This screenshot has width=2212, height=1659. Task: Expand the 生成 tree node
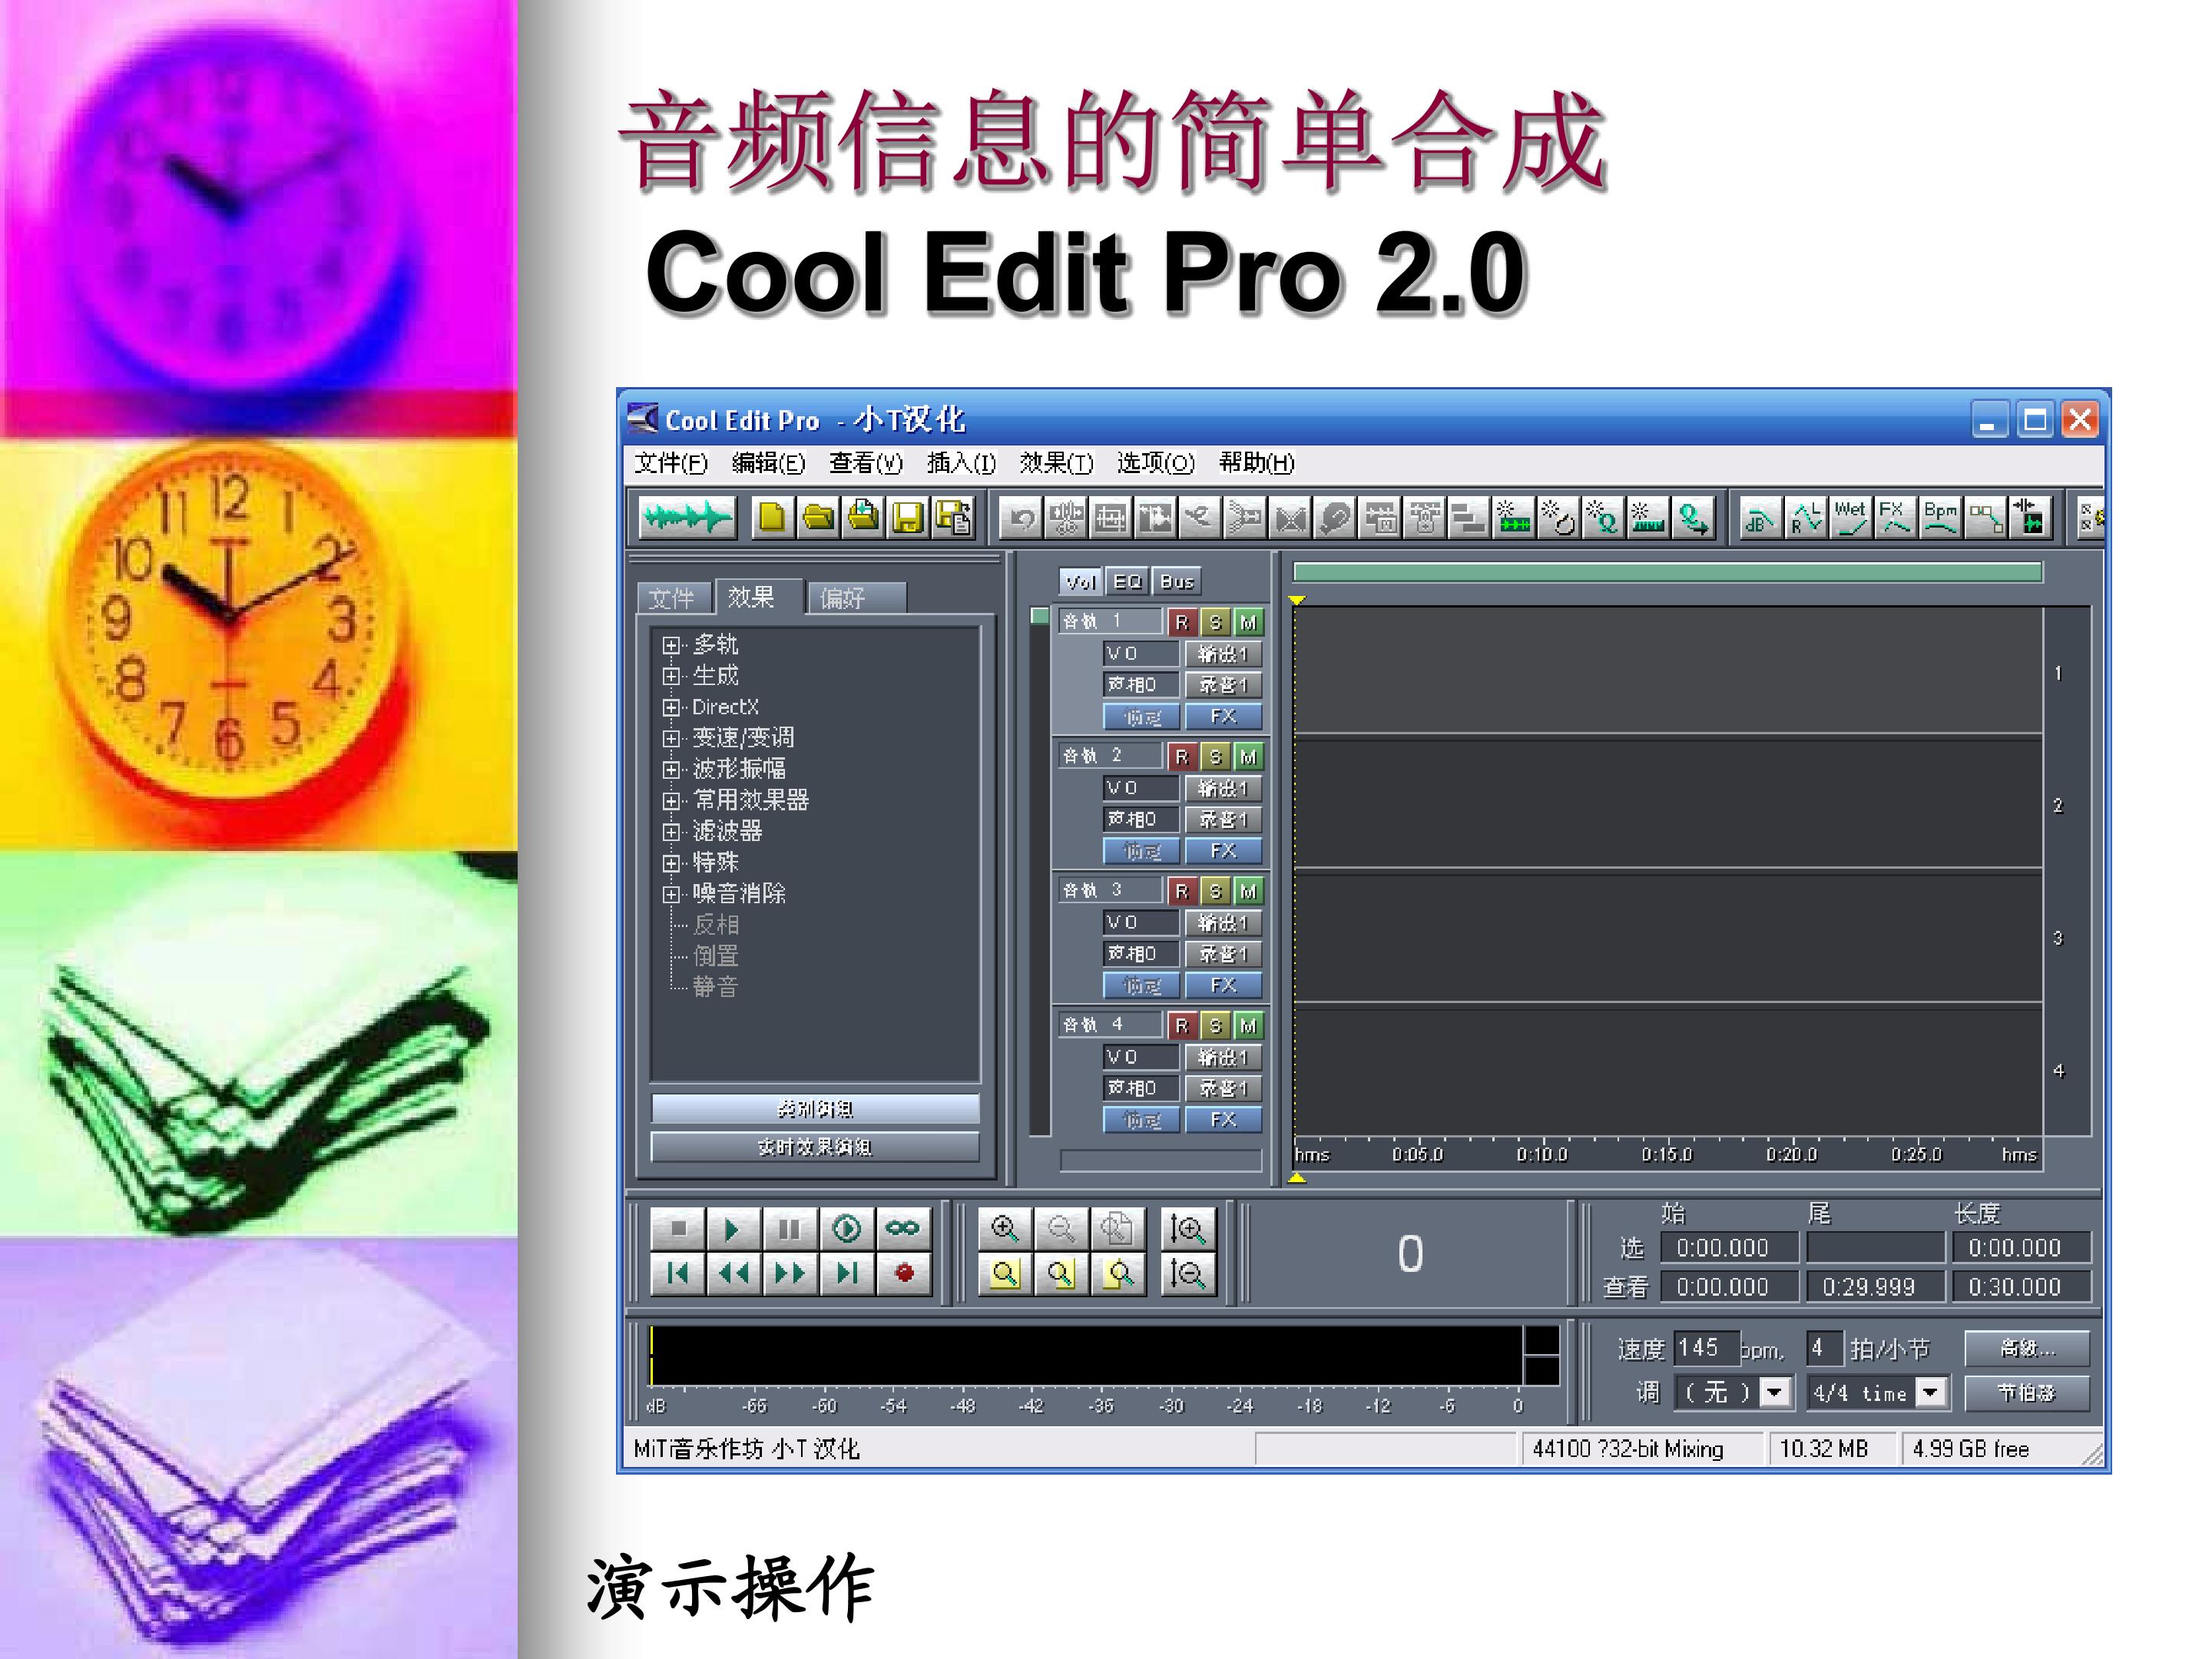671,676
